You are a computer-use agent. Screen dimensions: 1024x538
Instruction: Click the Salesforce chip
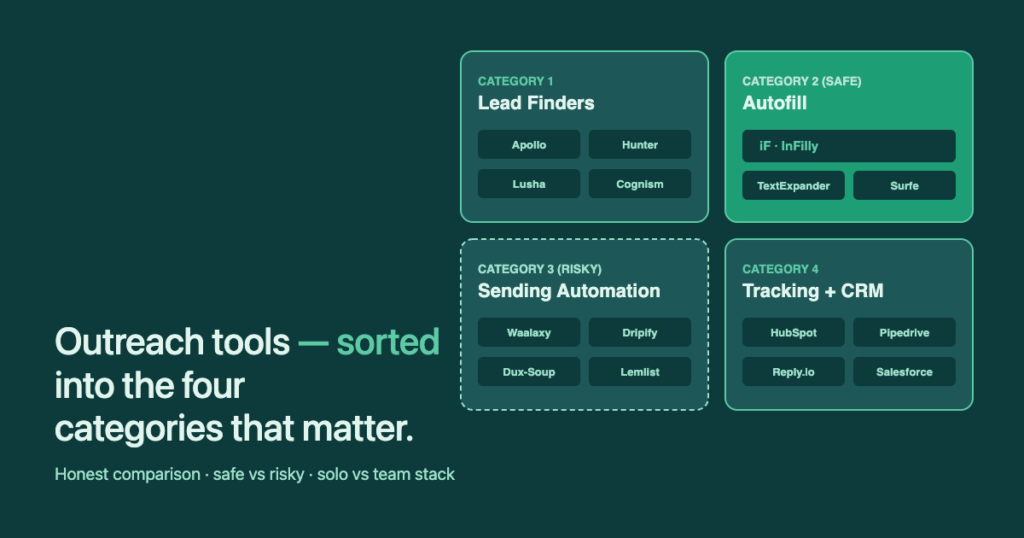(904, 372)
